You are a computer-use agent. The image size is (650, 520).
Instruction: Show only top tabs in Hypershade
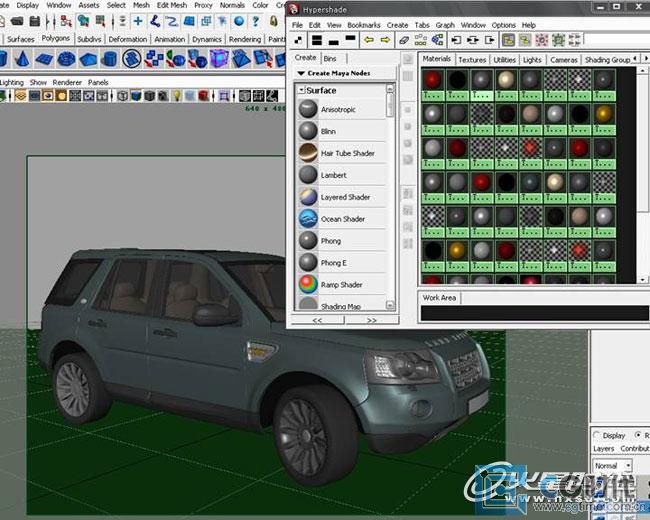(x=350, y=39)
